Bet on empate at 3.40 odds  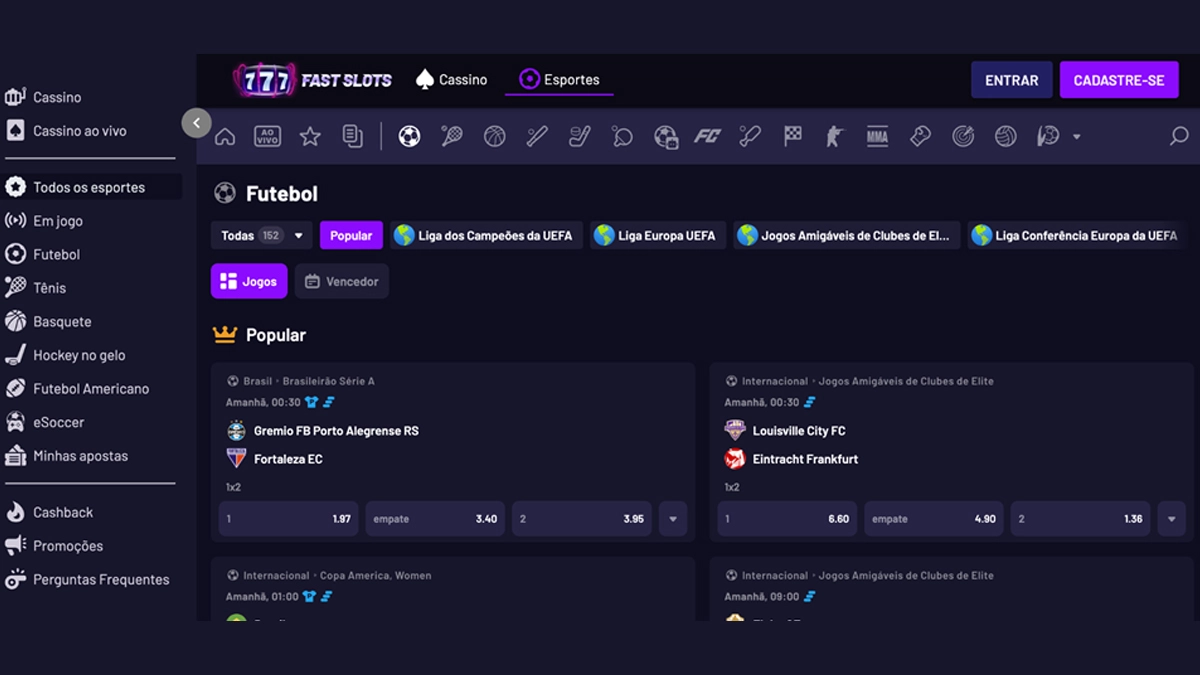[x=435, y=519]
